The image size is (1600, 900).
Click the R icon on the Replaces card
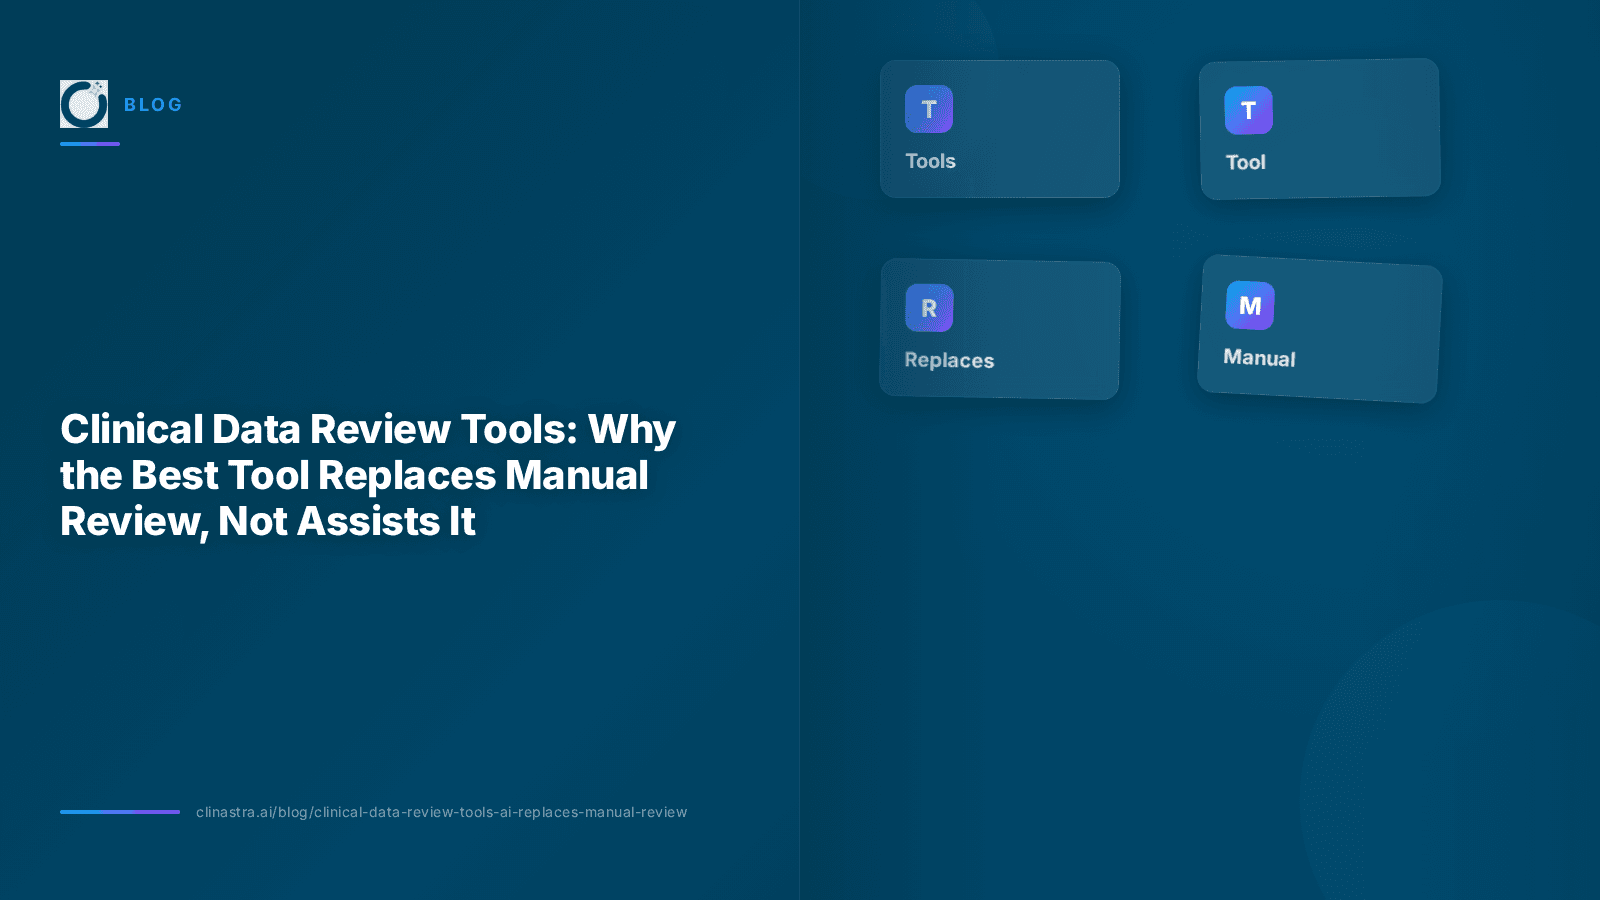[929, 308]
